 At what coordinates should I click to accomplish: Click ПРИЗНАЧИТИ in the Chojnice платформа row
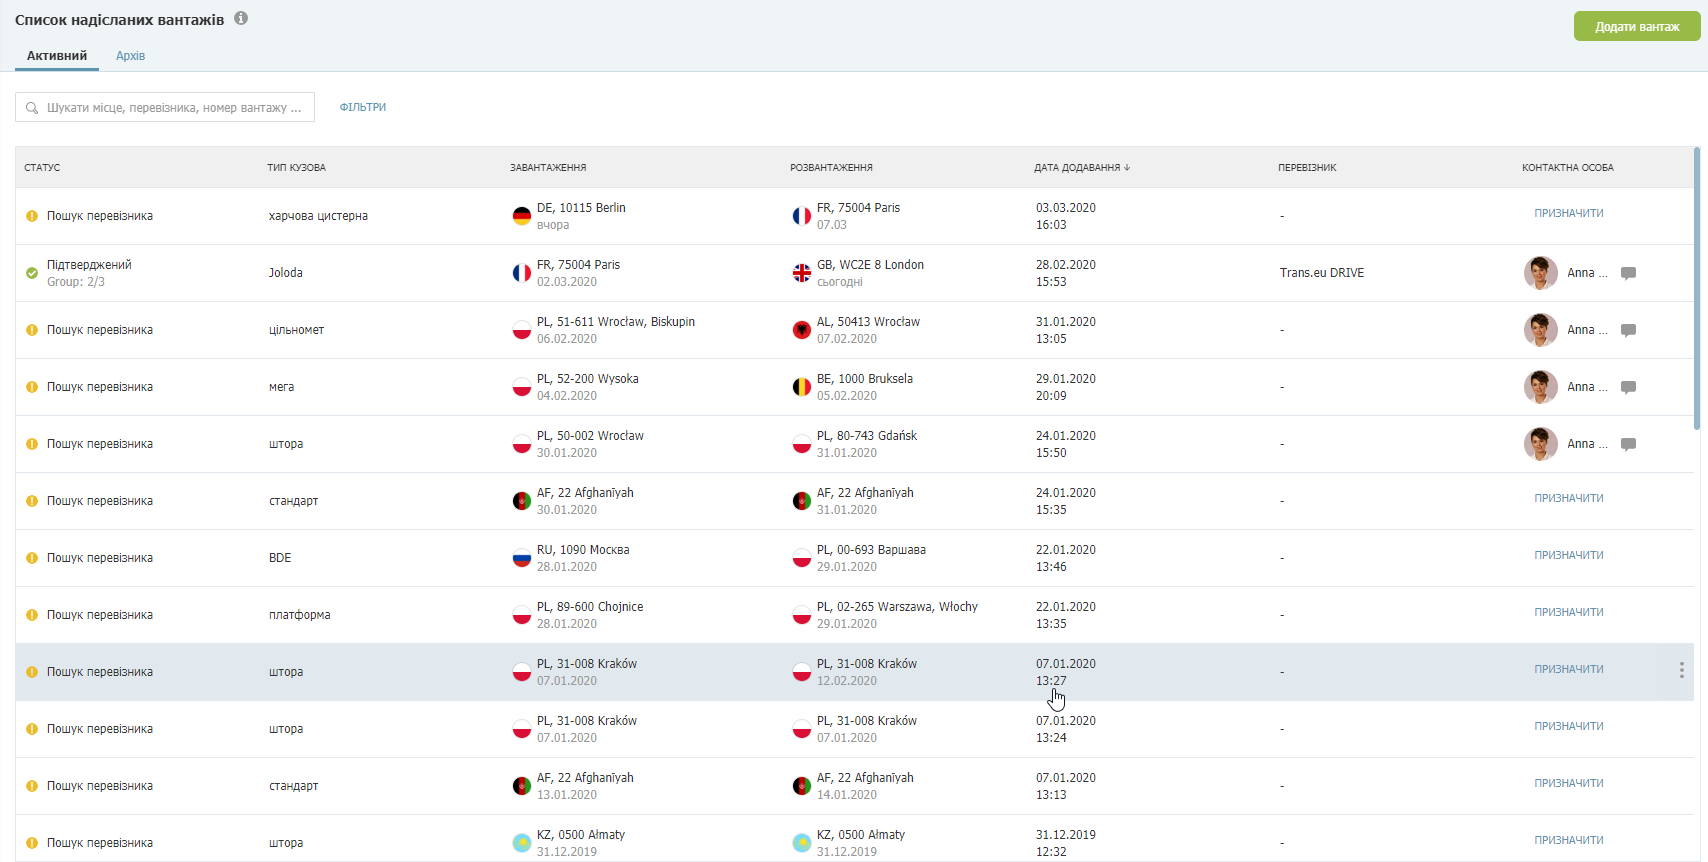click(1569, 612)
